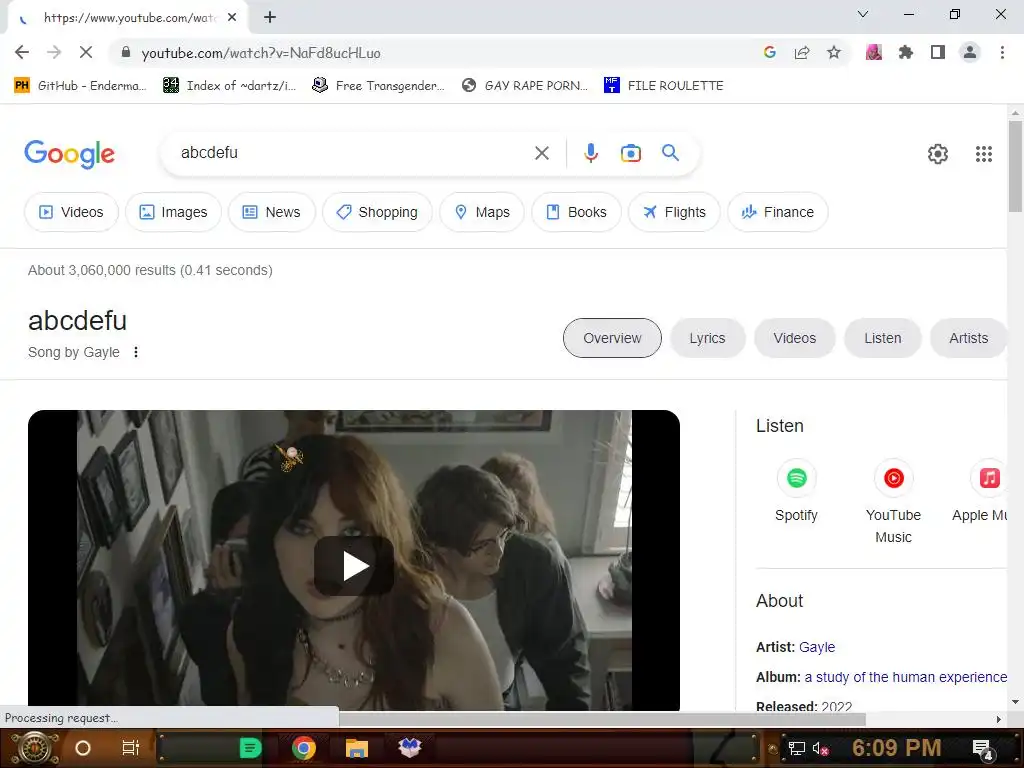Click the vertical page scrollbar
1024x768 pixels.
(x=1015, y=167)
